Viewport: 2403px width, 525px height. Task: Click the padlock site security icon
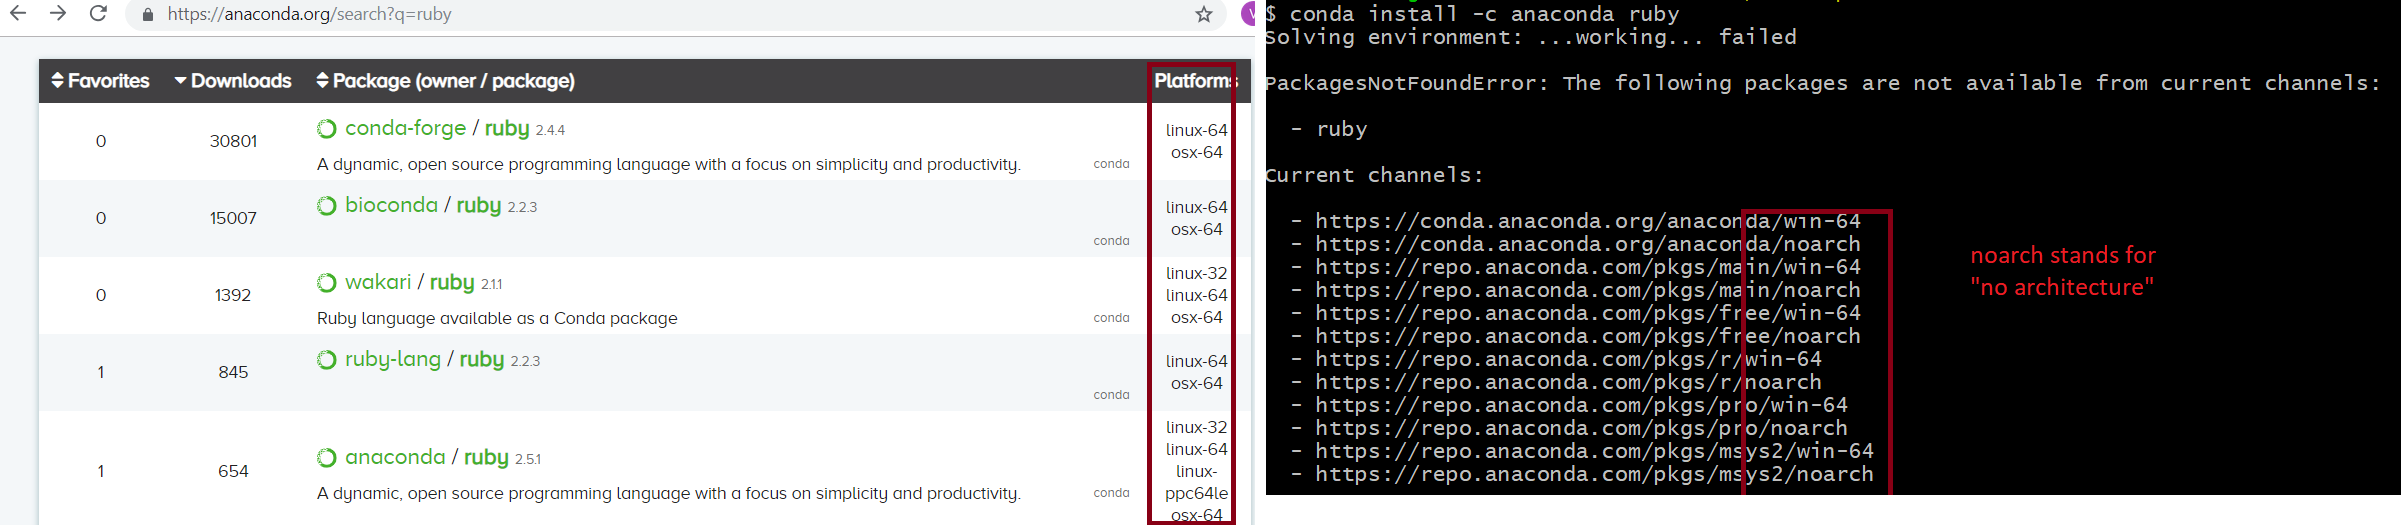[148, 15]
